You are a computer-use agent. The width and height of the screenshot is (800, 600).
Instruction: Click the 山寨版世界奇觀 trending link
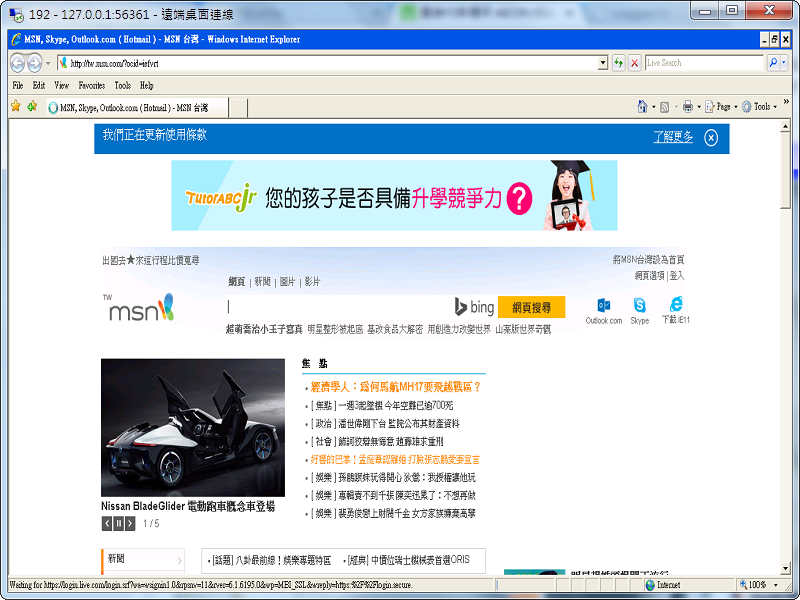523,330
